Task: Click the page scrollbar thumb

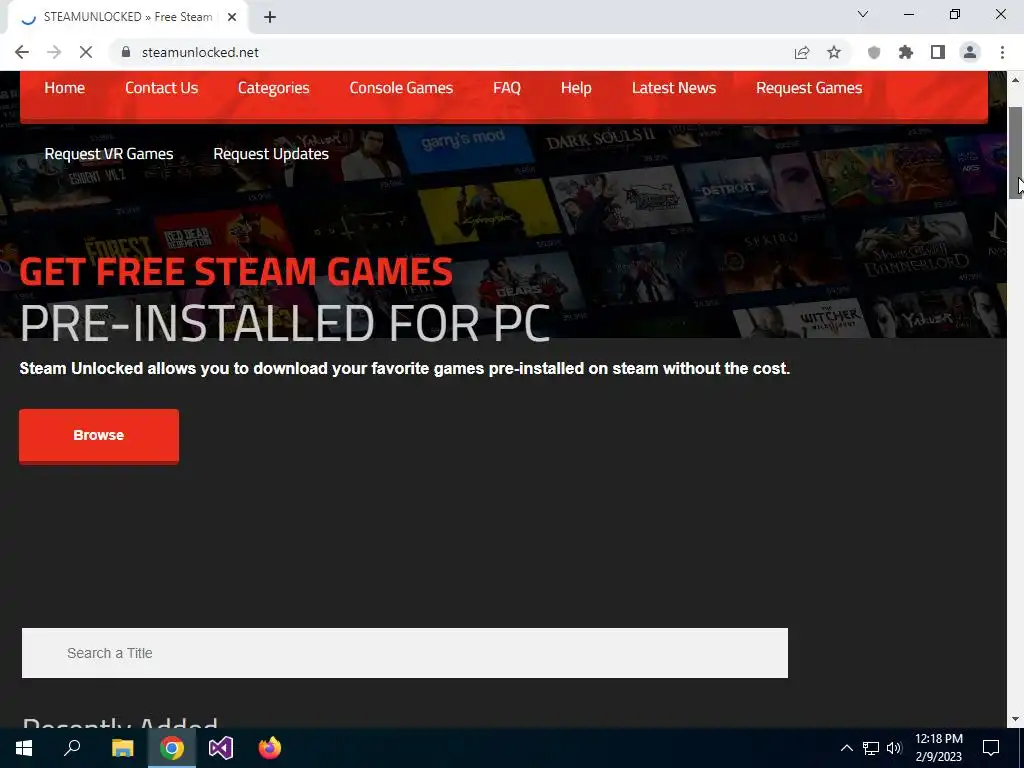Action: click(x=1015, y=152)
